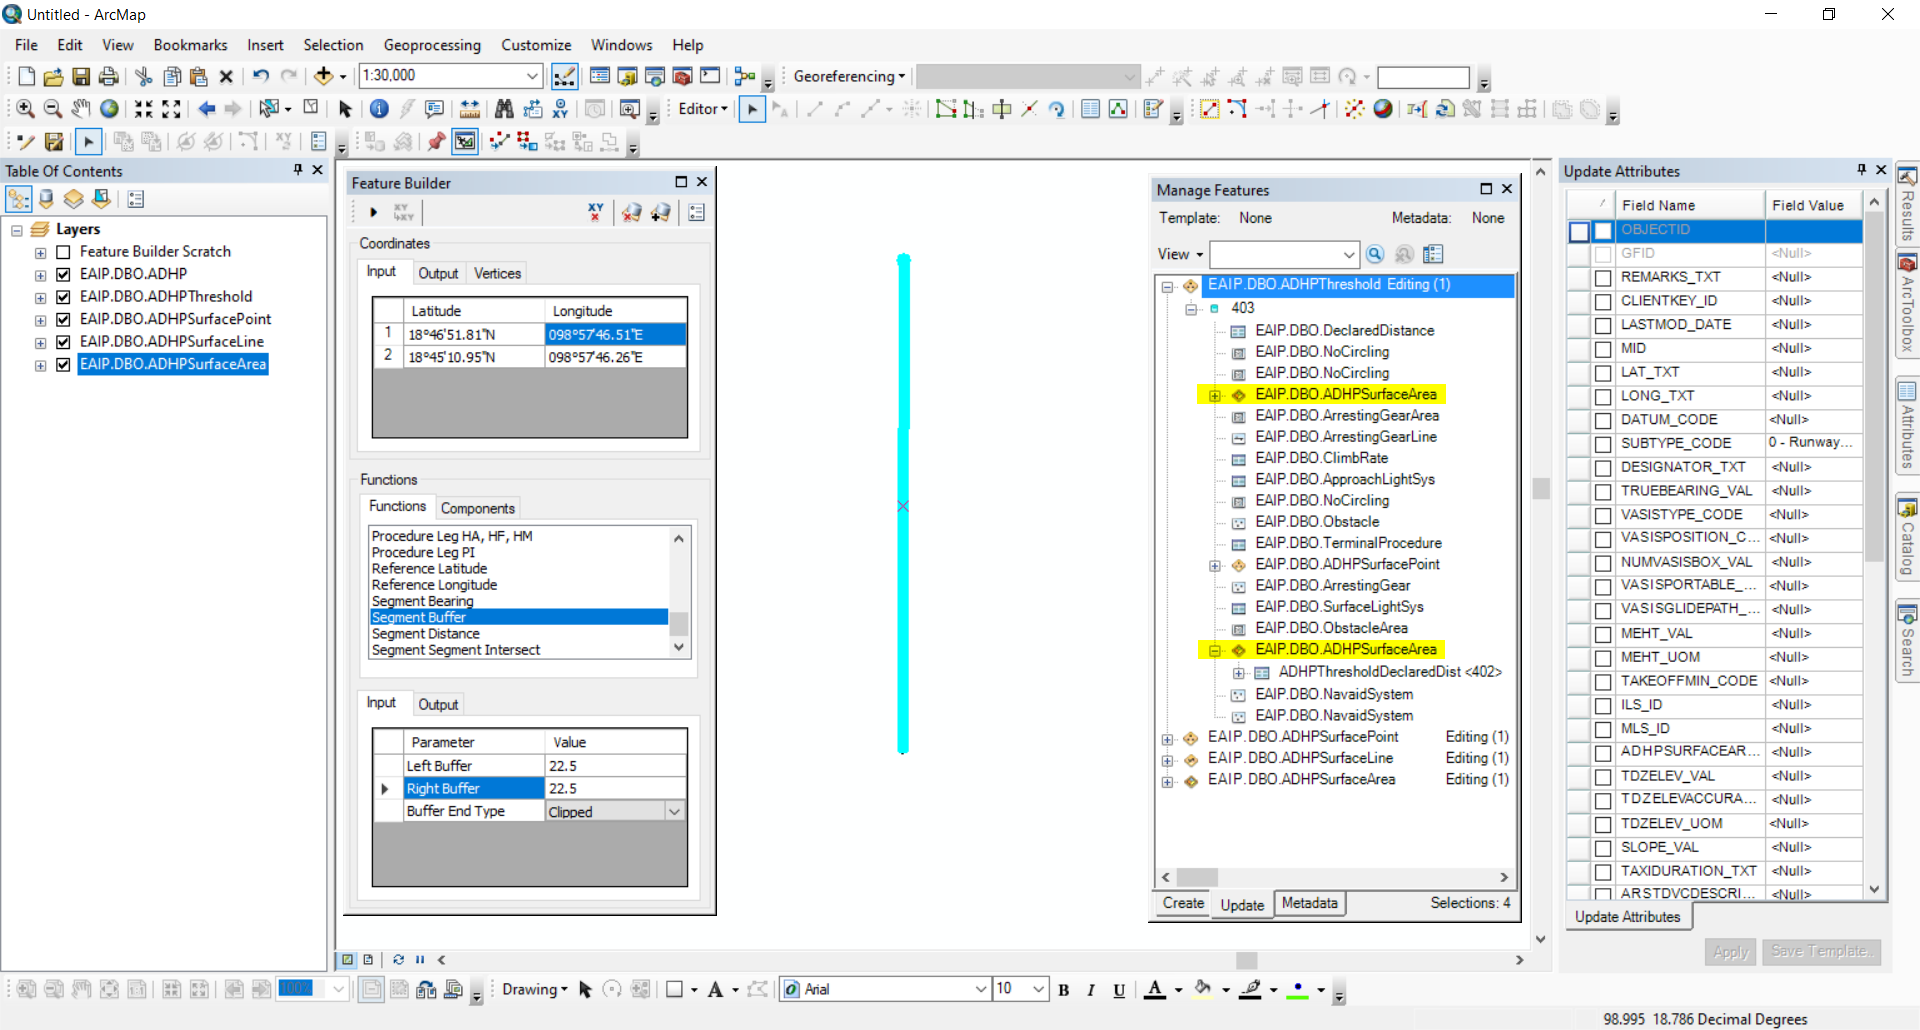
Task: Open the Geoprocessing menu
Action: [x=432, y=45]
